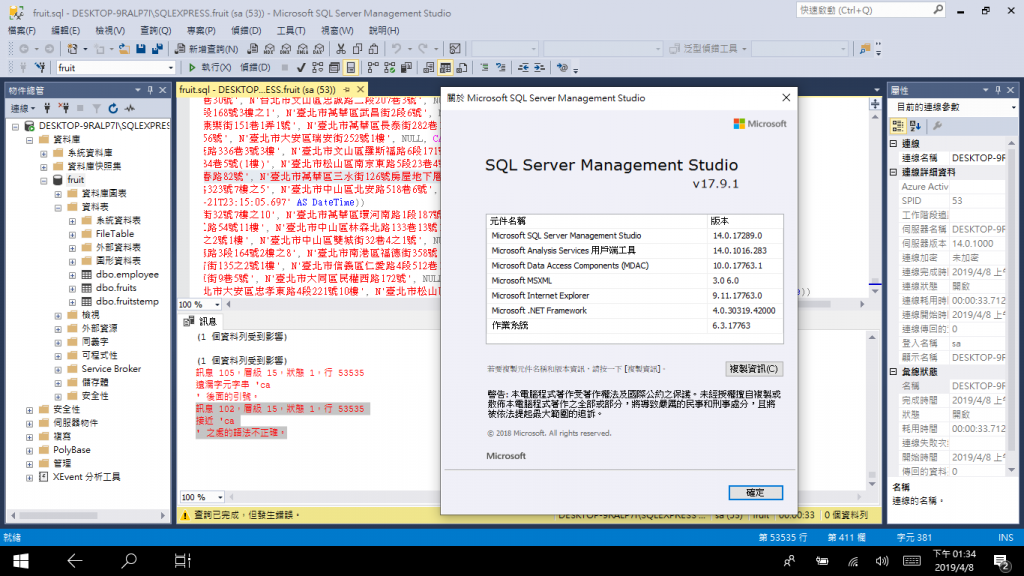Pin the fruit.sql tab with pushpin icon
Viewport: 1024px width, 576px height.
click(x=346, y=89)
